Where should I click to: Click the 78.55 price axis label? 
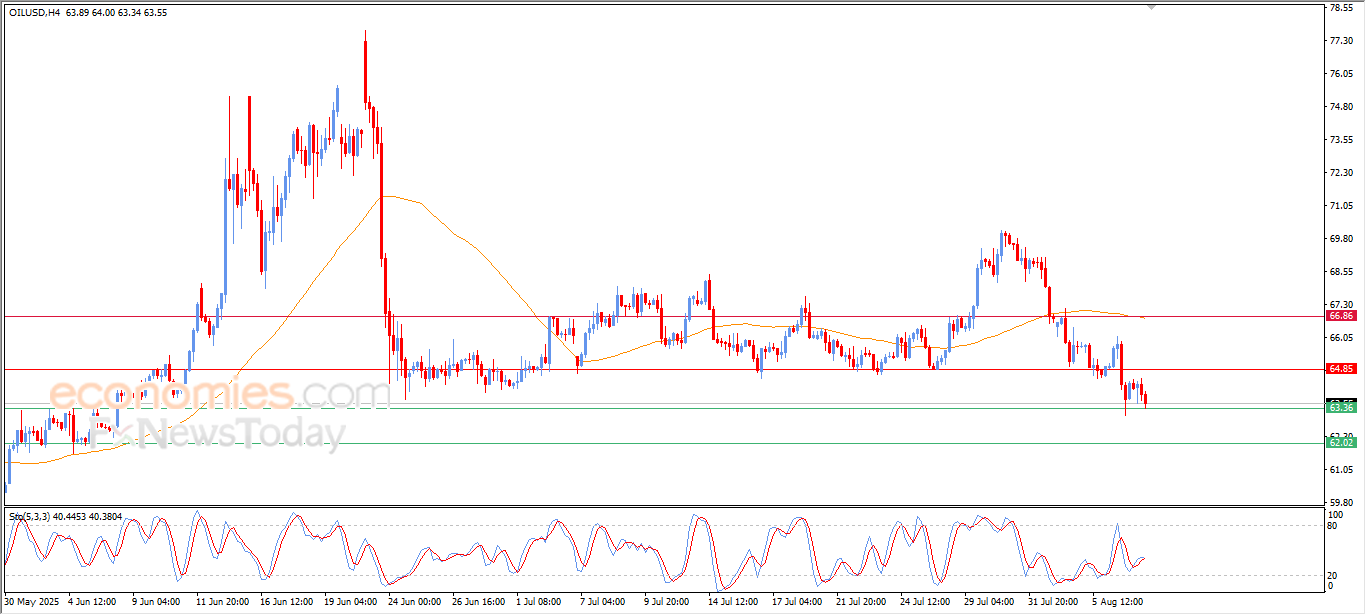[x=1340, y=8]
